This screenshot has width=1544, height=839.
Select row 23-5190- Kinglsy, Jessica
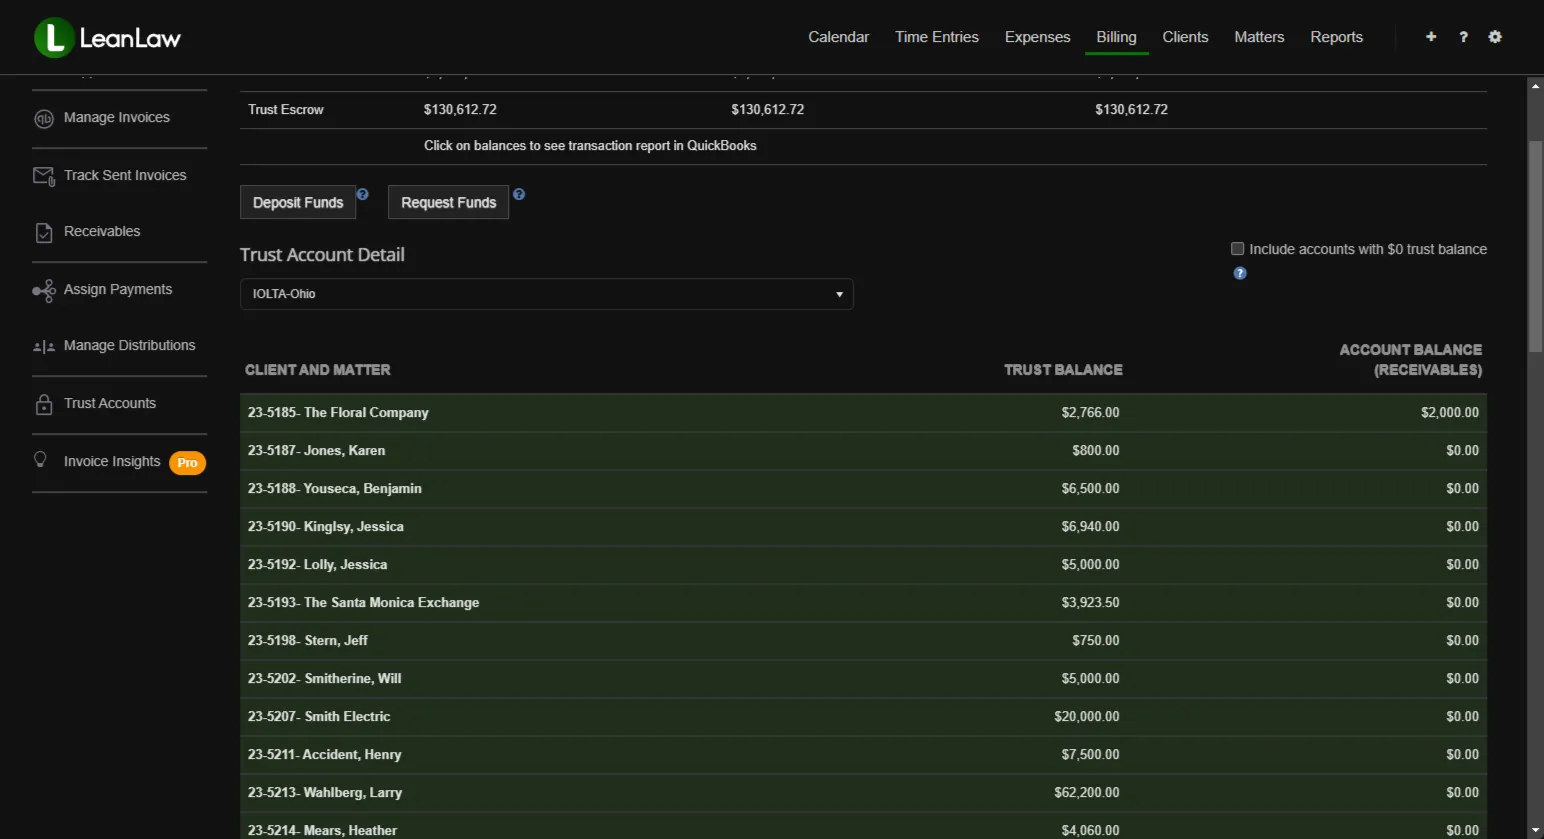pos(863,527)
